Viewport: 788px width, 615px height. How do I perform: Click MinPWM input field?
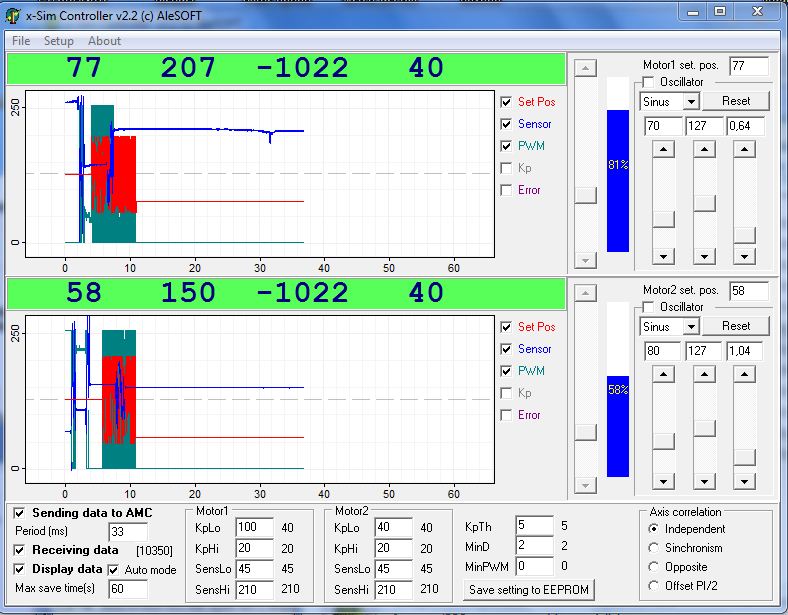[x=535, y=566]
